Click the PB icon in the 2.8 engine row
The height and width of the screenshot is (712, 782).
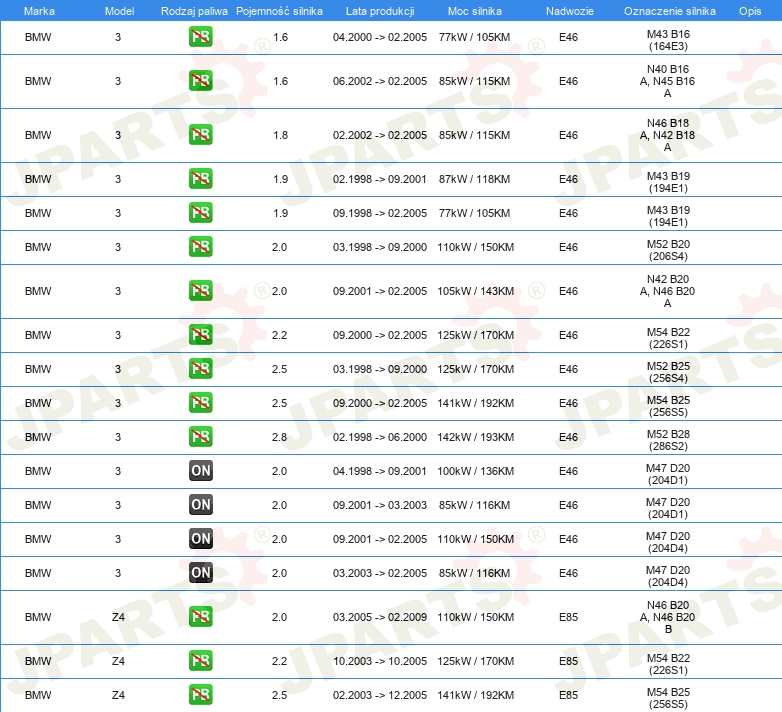point(200,437)
